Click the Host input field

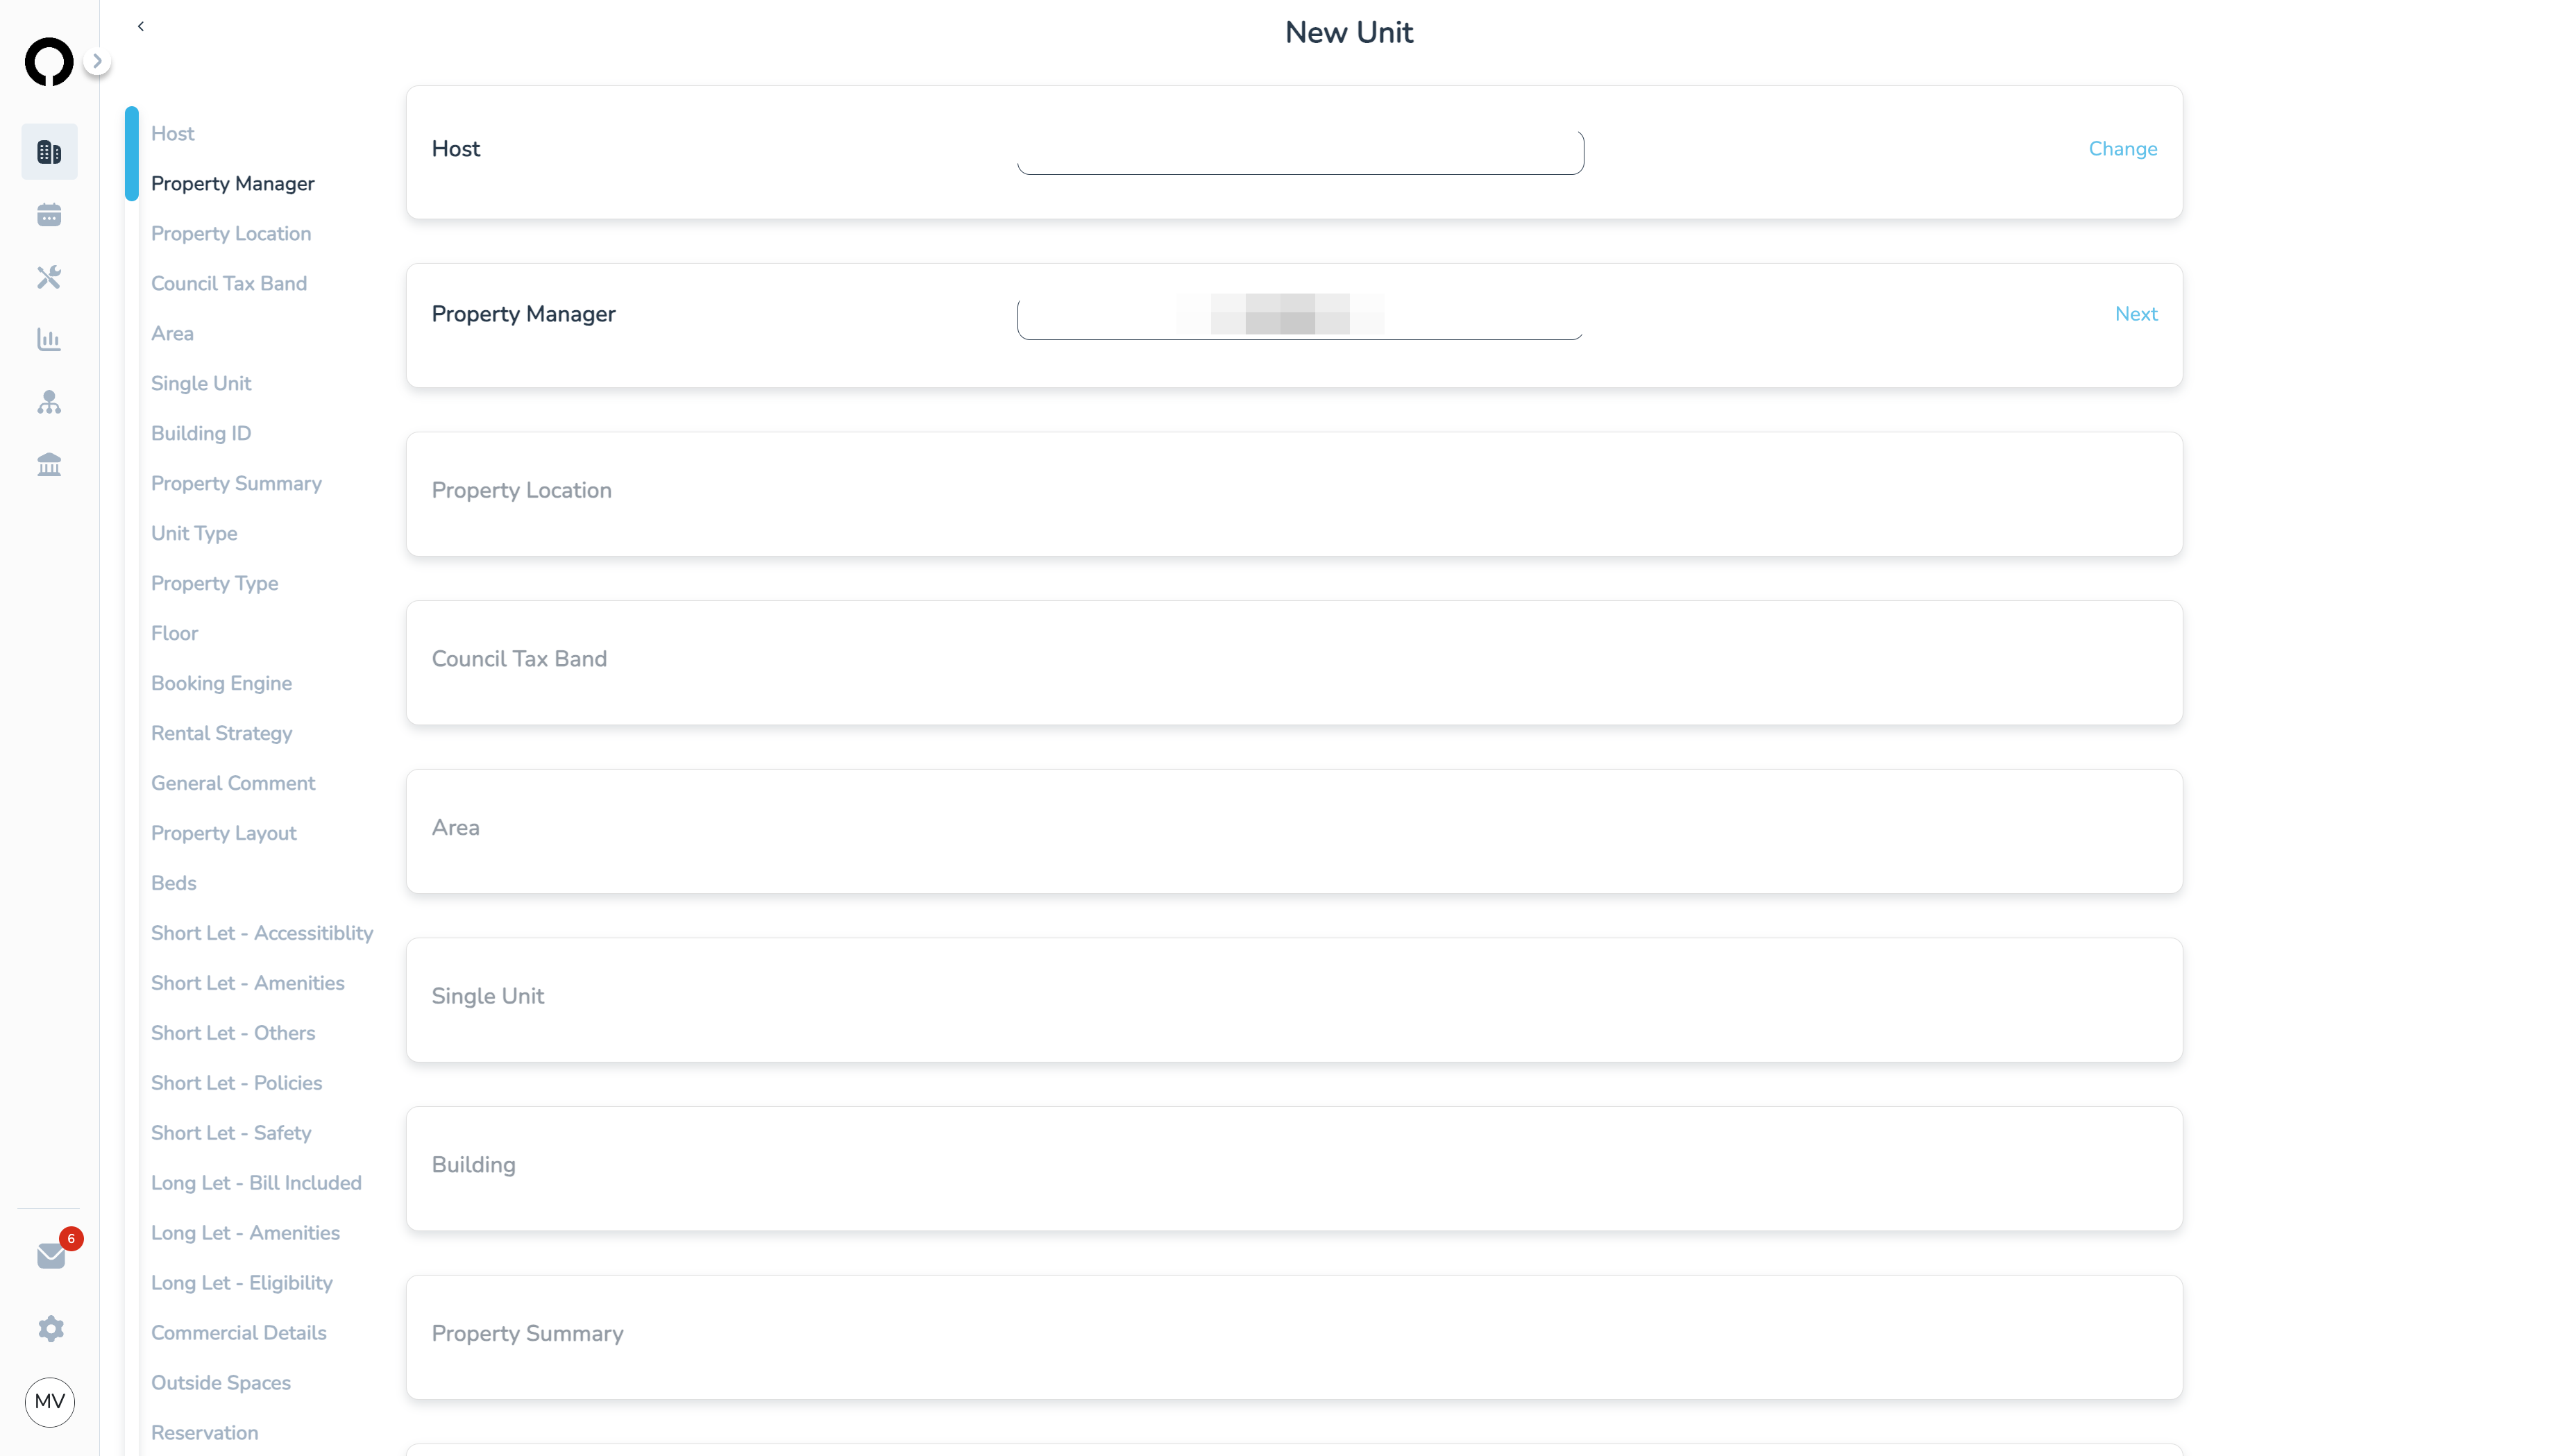click(1300, 152)
